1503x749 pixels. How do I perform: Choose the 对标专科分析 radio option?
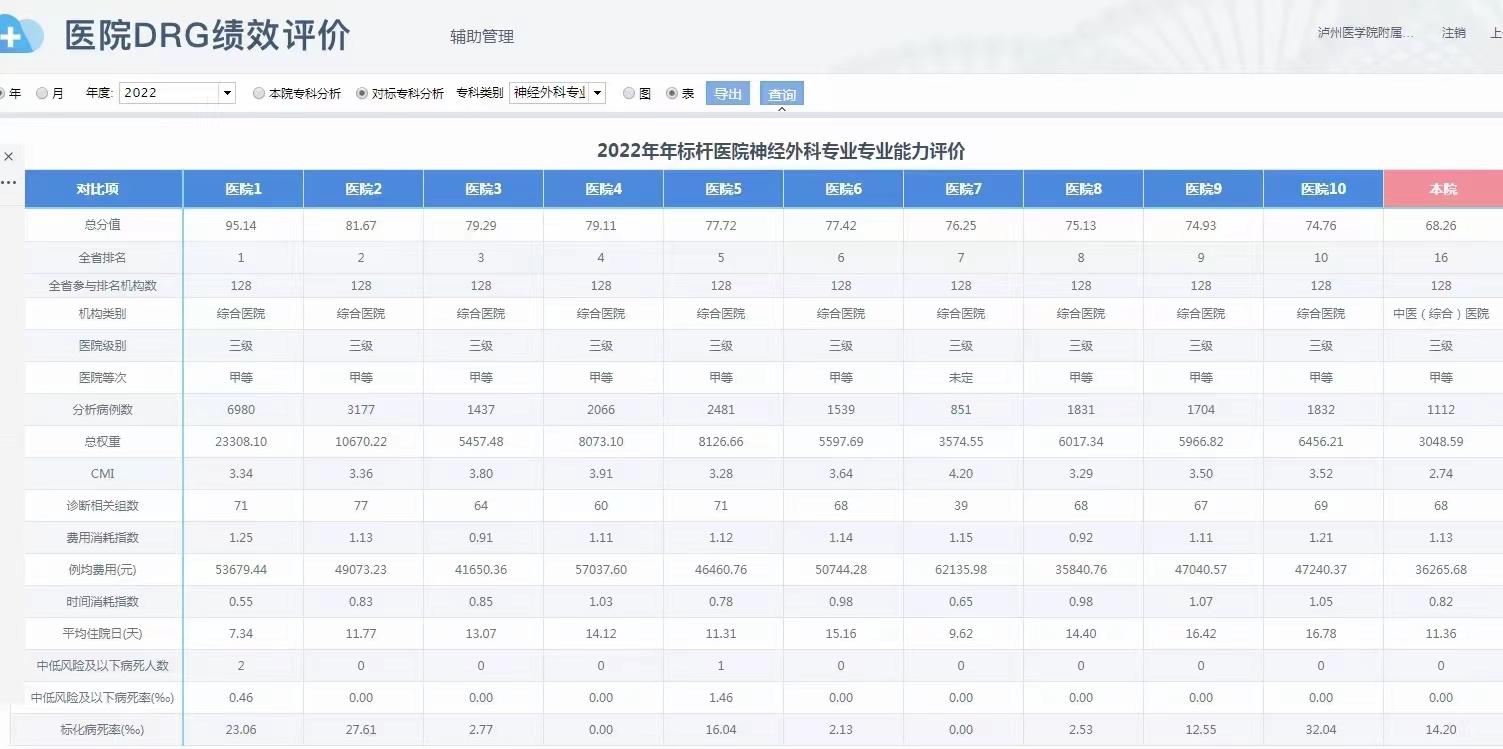[362, 93]
